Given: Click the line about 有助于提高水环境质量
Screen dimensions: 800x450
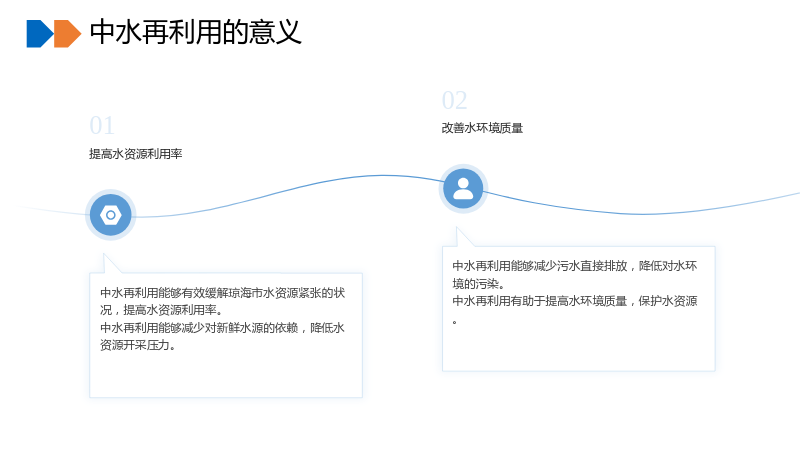Looking at the screenshot, I should [574, 301].
